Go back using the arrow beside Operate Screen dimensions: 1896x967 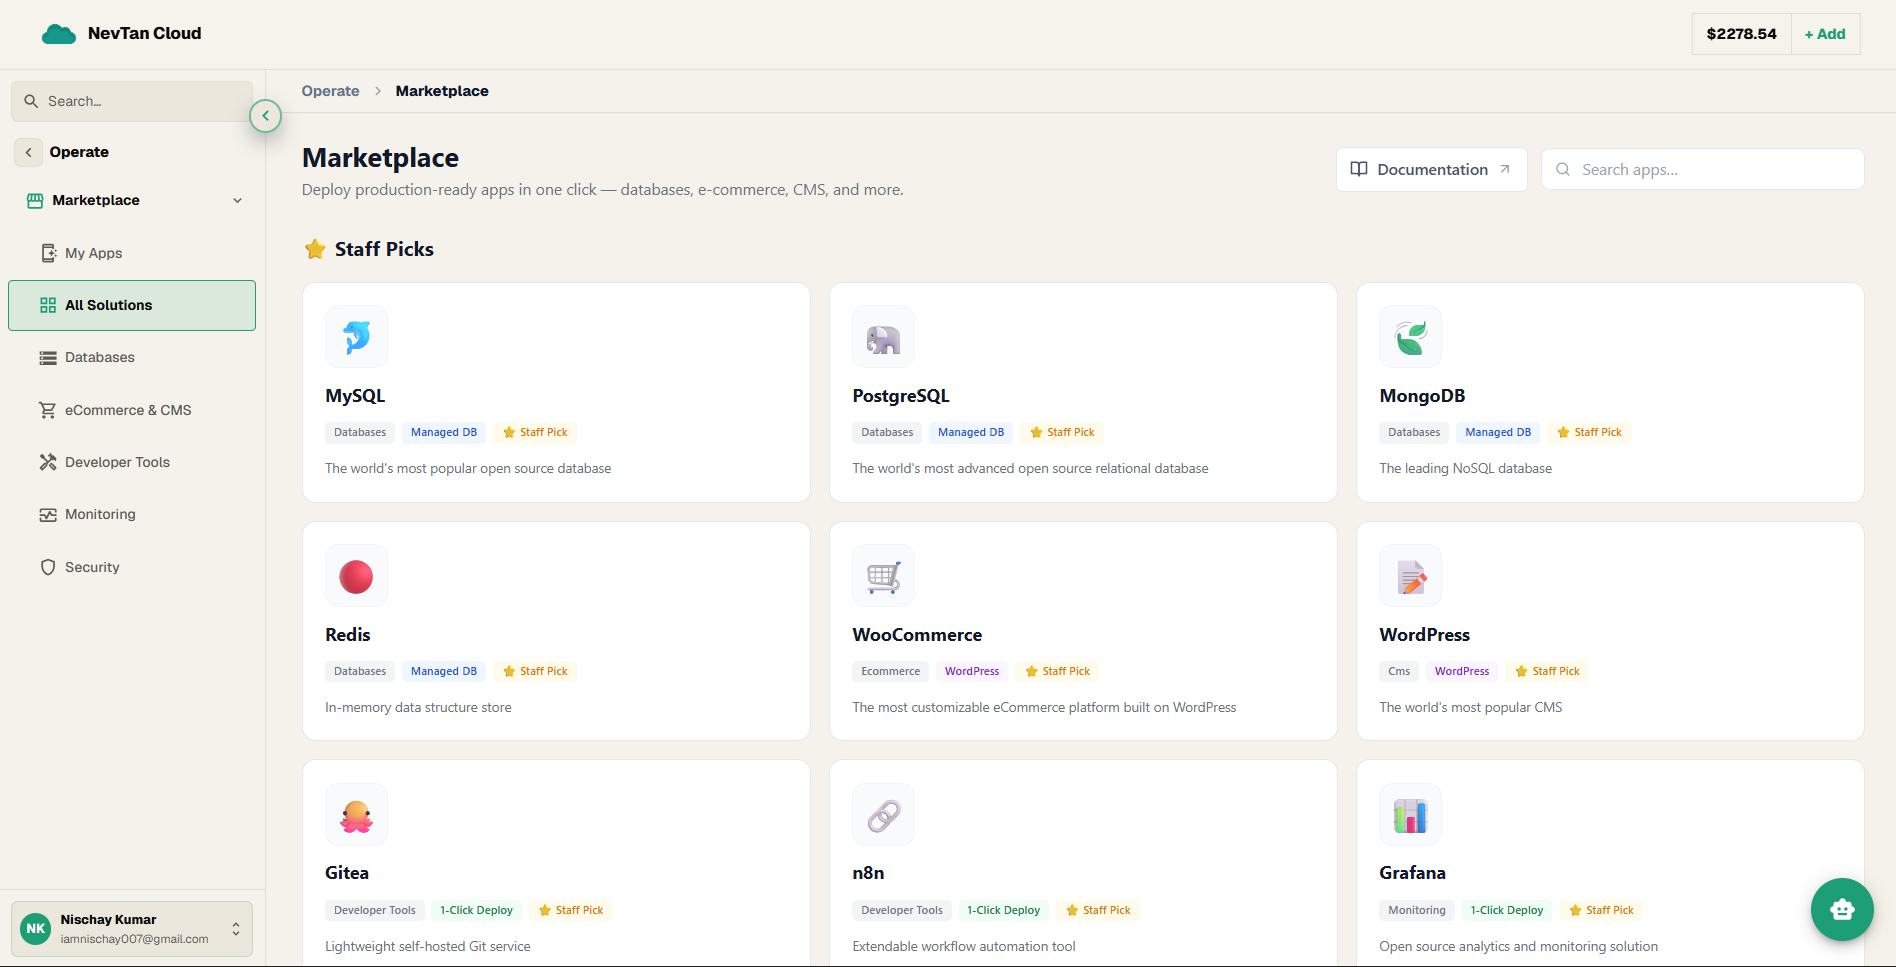click(28, 152)
